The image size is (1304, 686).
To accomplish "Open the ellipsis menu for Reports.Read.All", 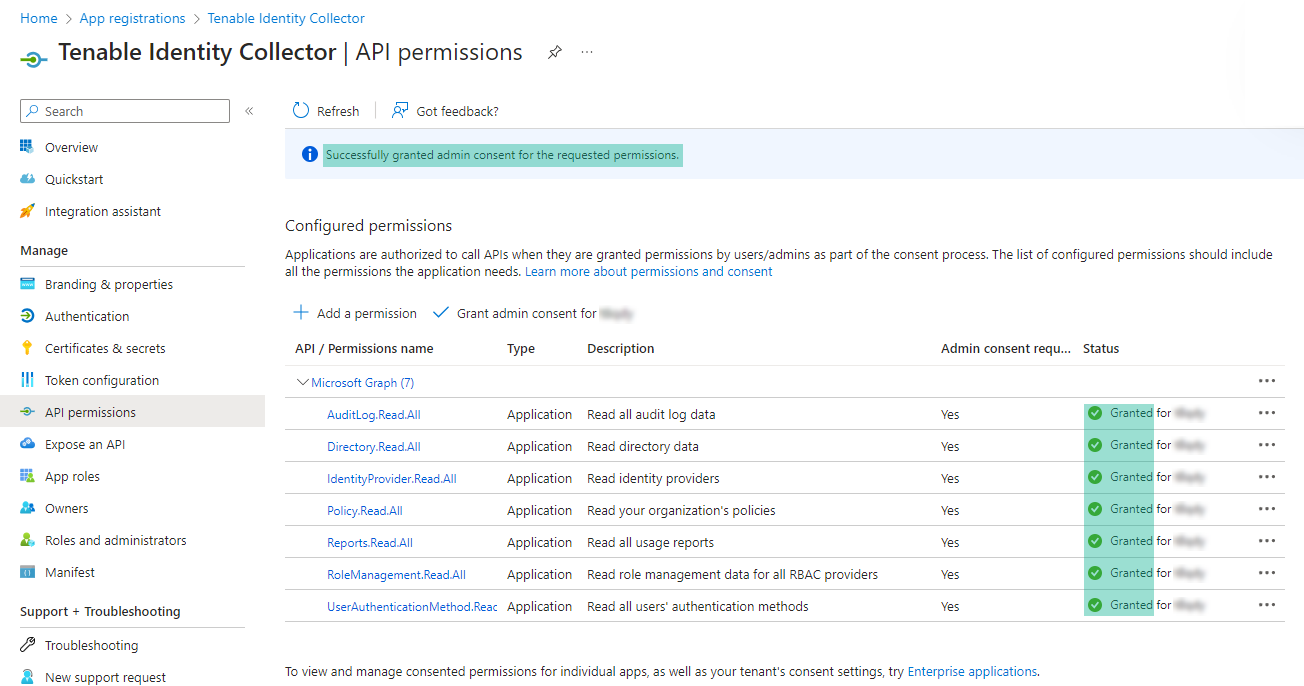I will coord(1267,541).
